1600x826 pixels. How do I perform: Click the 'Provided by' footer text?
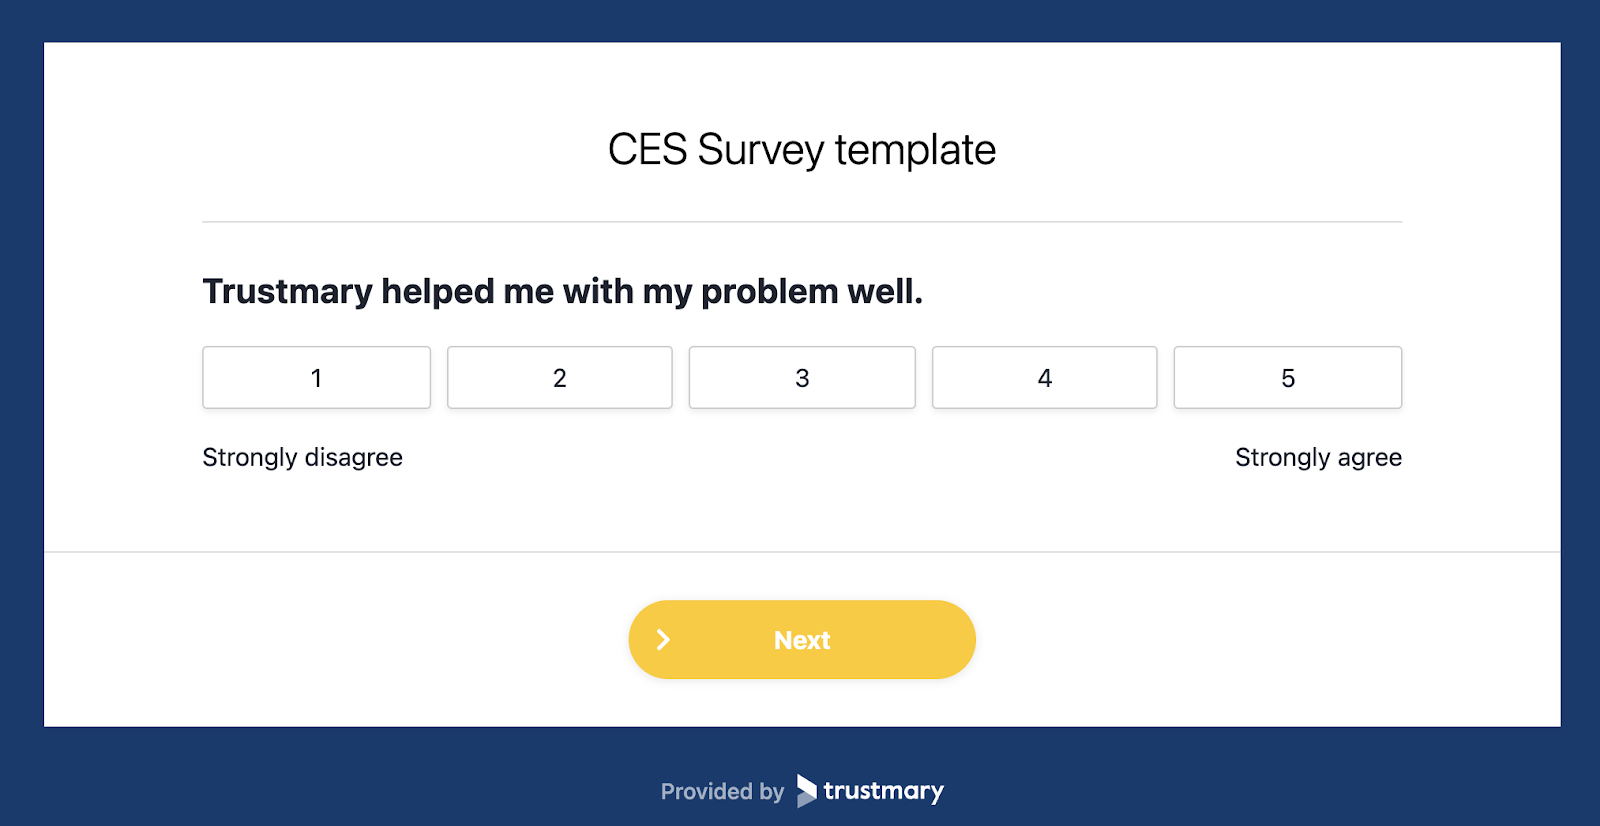[722, 792]
